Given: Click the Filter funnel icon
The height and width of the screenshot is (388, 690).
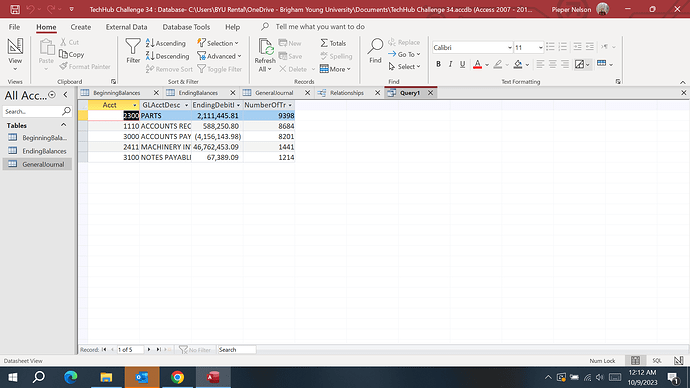Looking at the screenshot, I should tap(132, 51).
